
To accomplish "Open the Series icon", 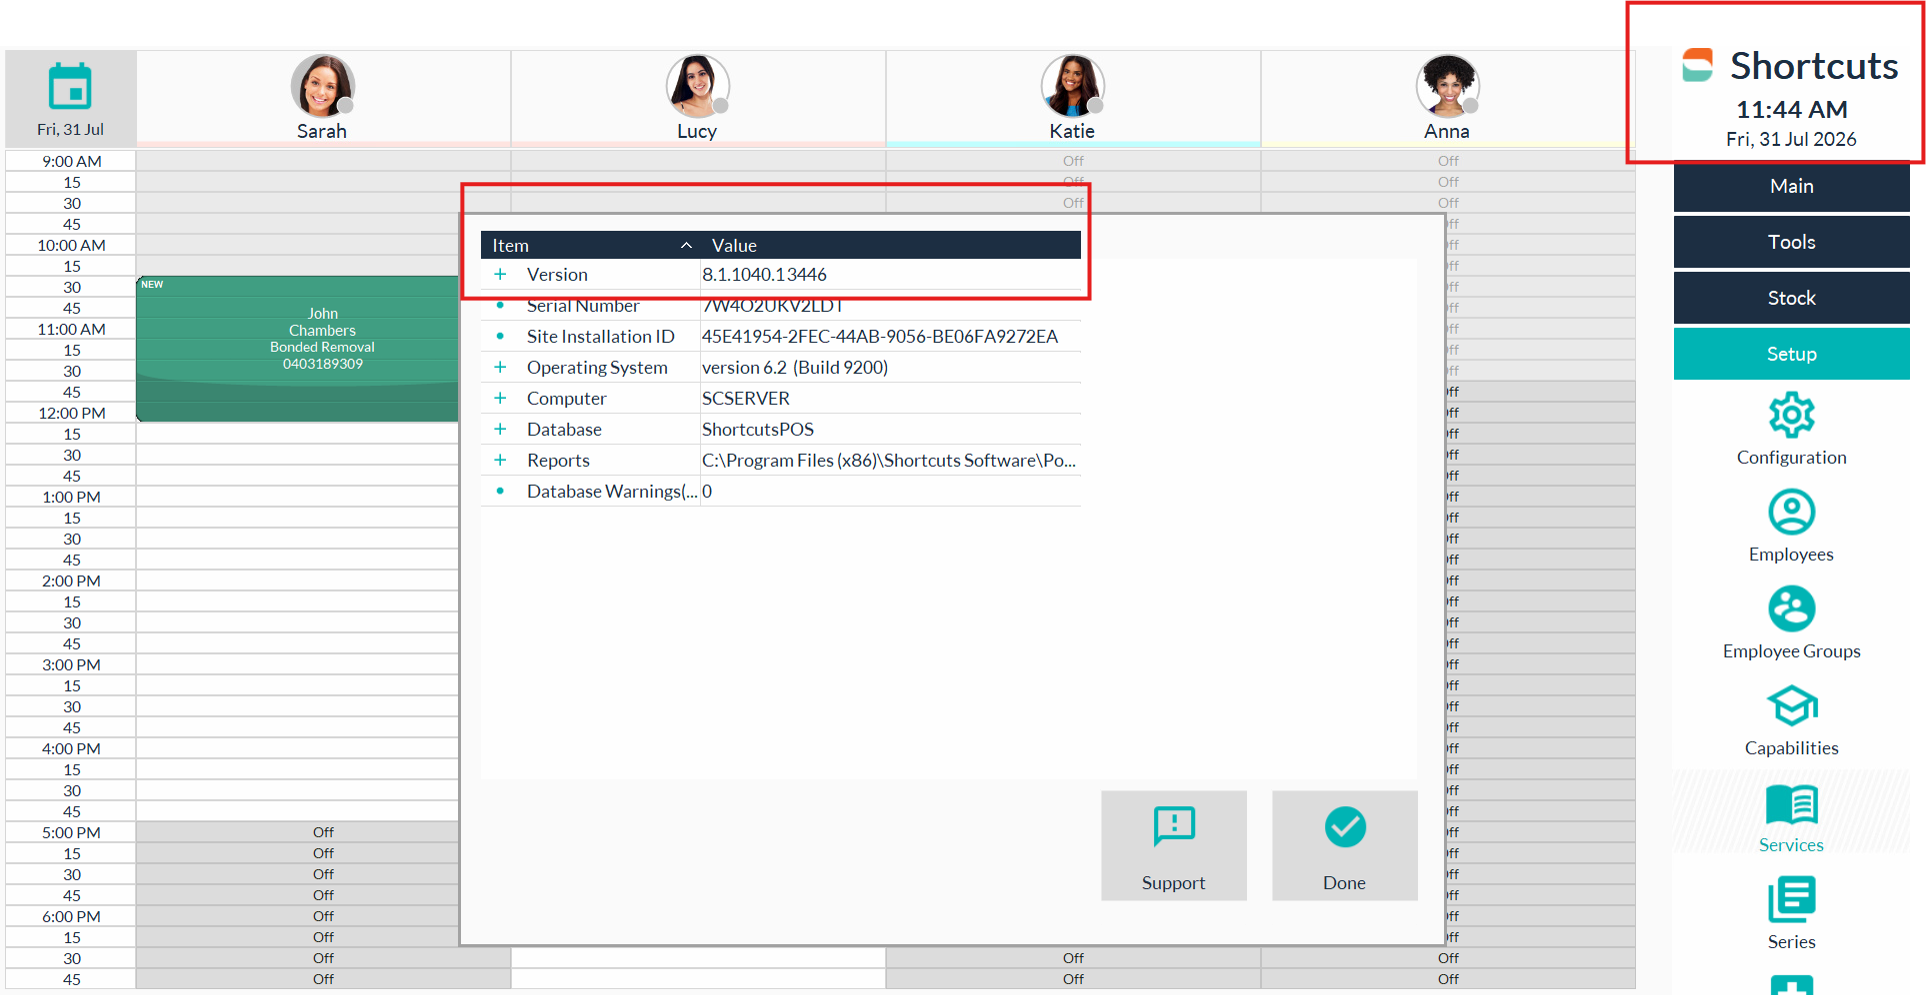I will [x=1791, y=900].
